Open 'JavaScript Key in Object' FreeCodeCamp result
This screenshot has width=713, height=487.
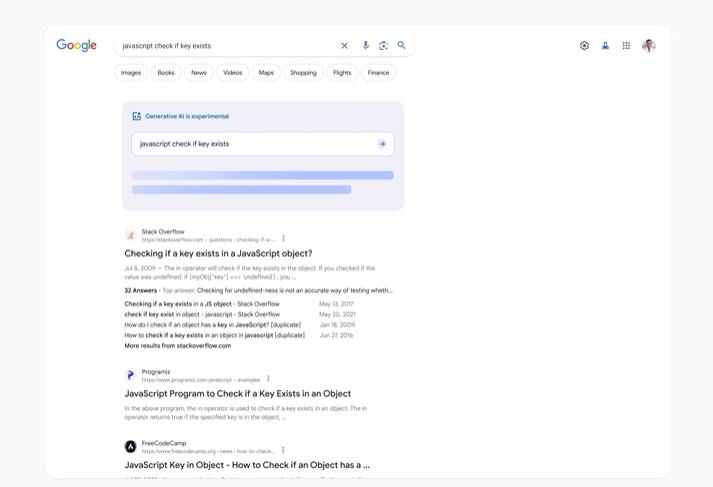click(247, 465)
